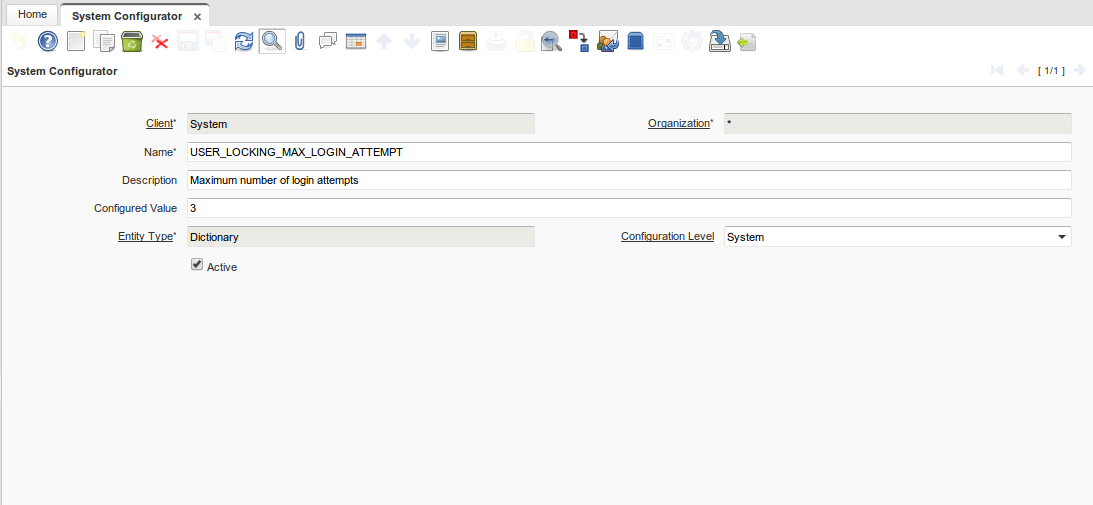Click the Refresh arrows icon
Viewport: 1093px width, 505px height.
point(244,41)
